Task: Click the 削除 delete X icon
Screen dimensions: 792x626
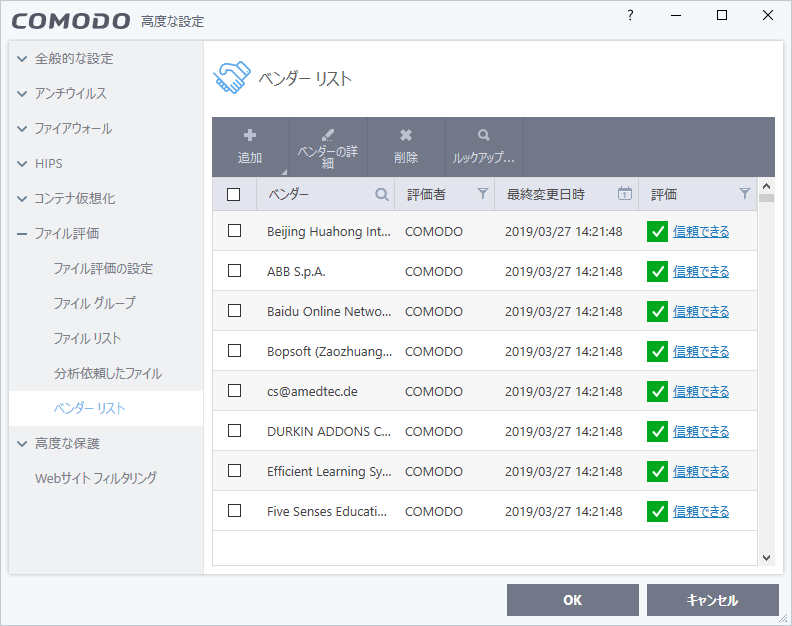Action: [x=406, y=135]
